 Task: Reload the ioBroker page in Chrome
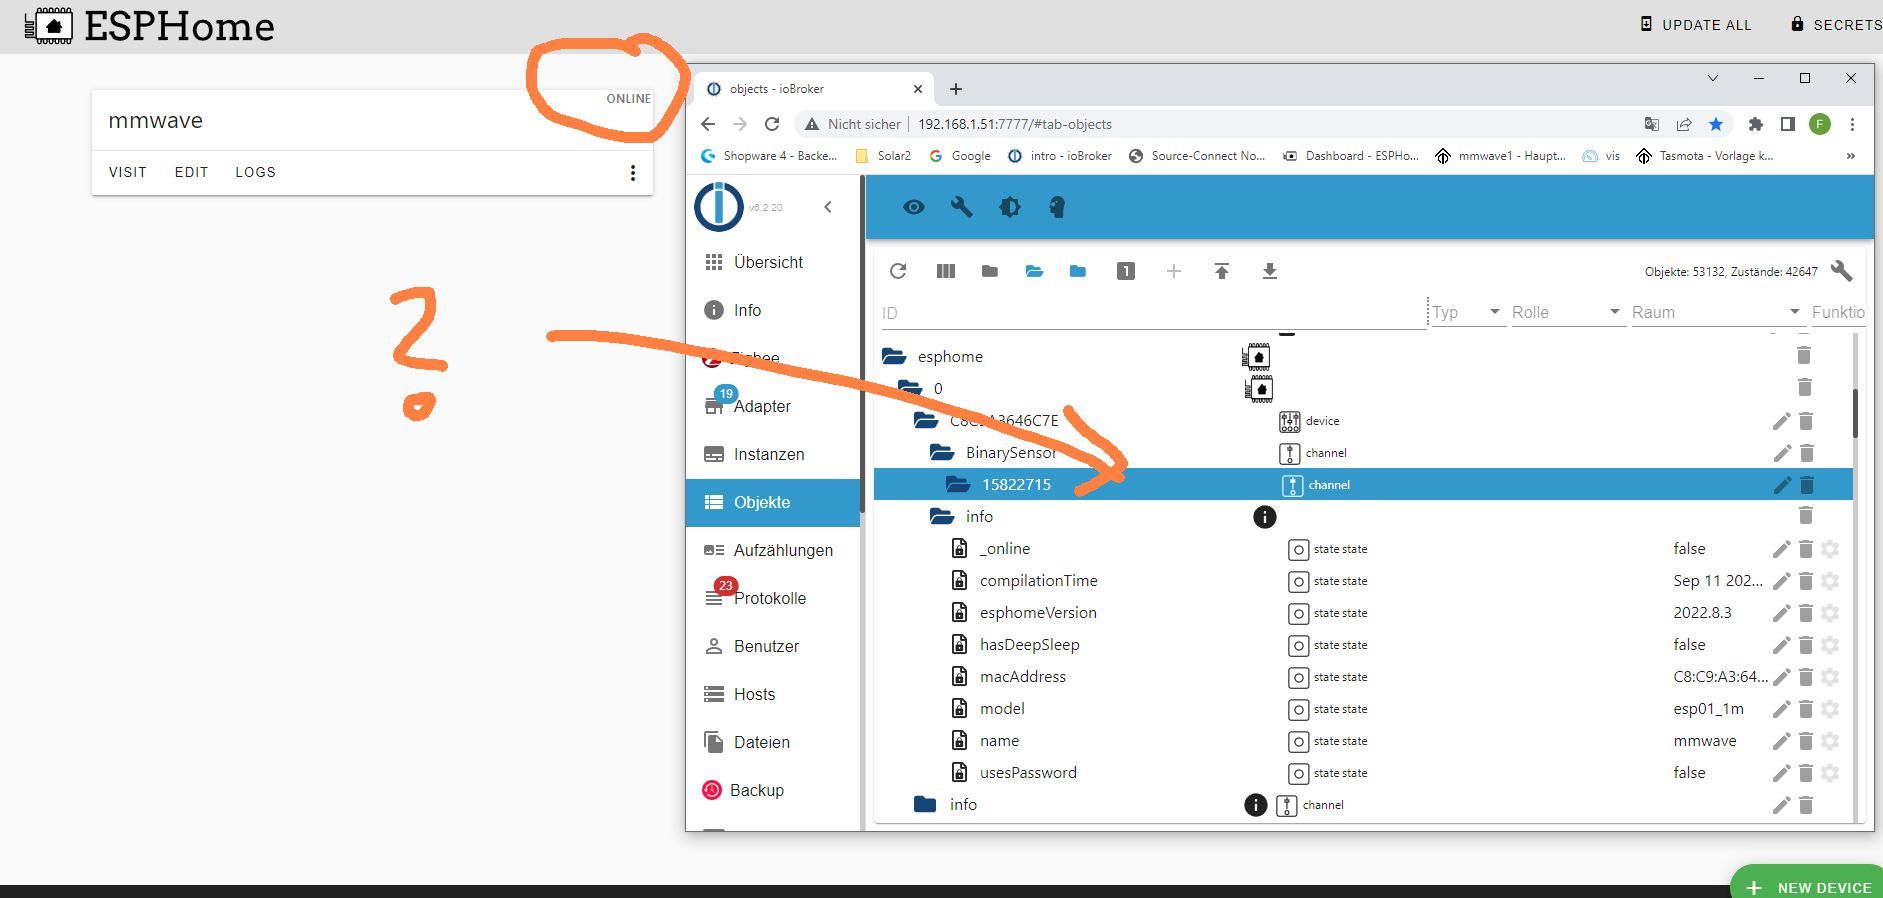click(771, 124)
